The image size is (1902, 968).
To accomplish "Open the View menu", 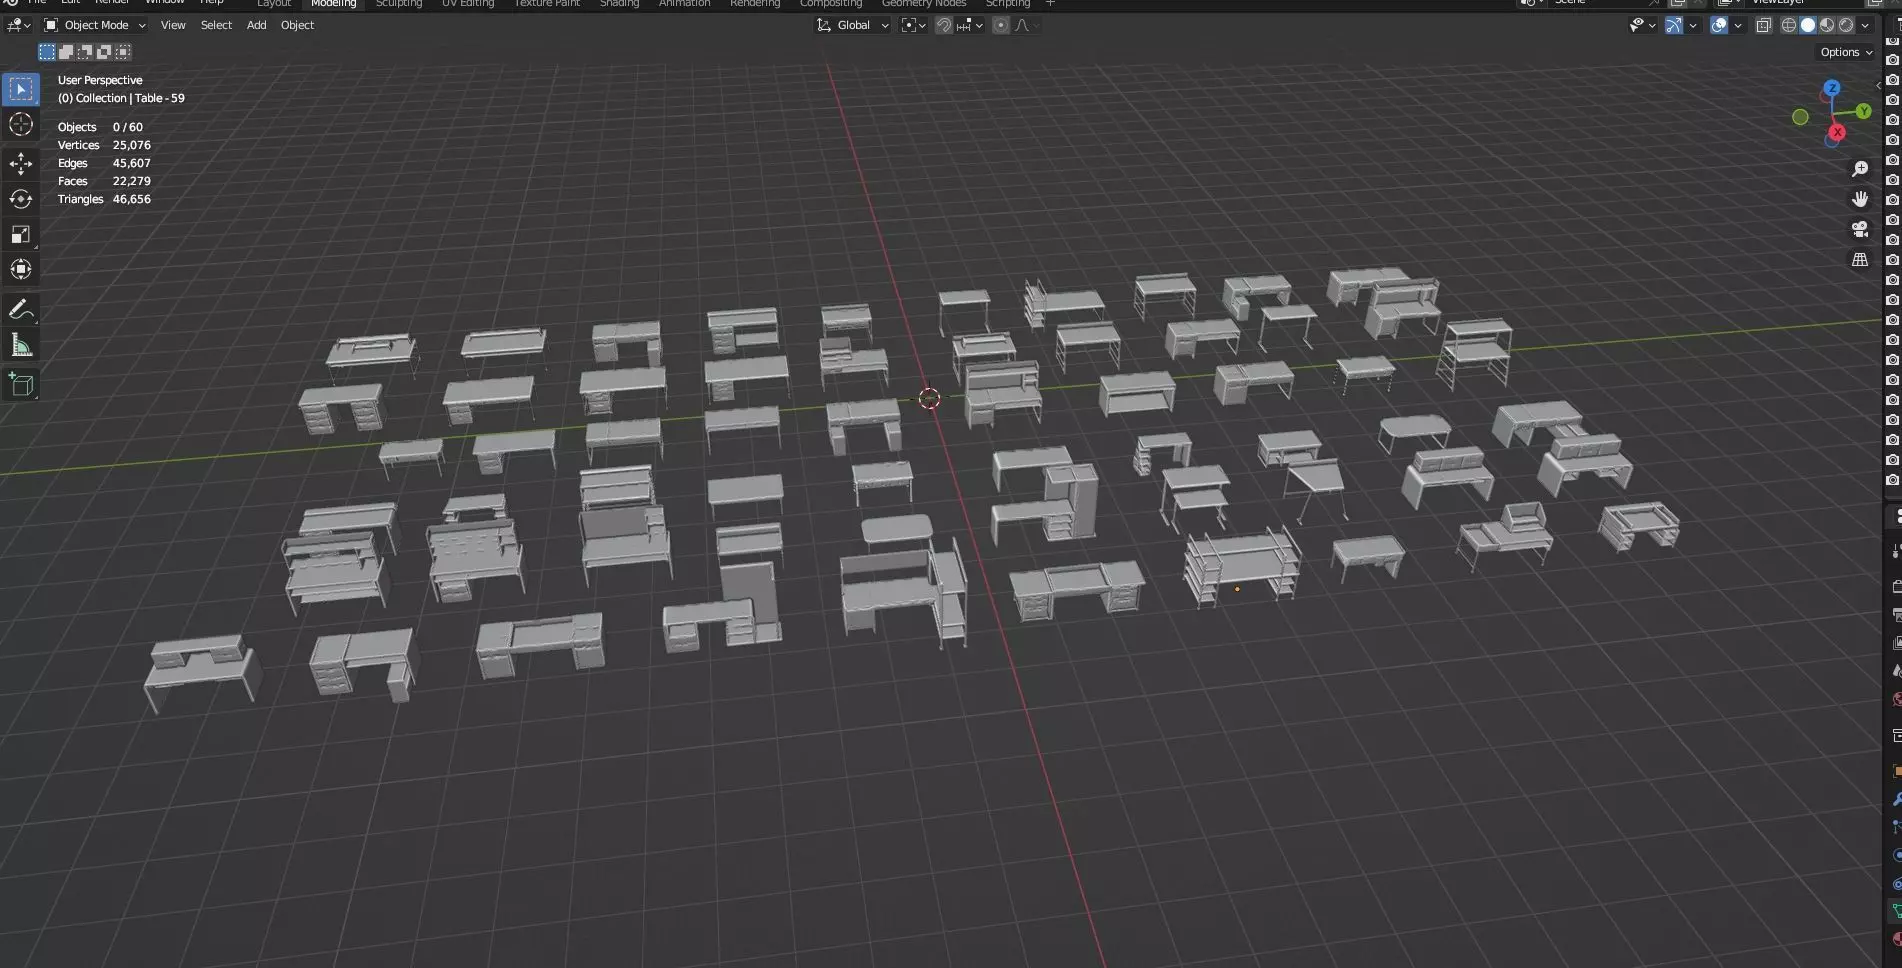I will pyautogui.click(x=173, y=25).
